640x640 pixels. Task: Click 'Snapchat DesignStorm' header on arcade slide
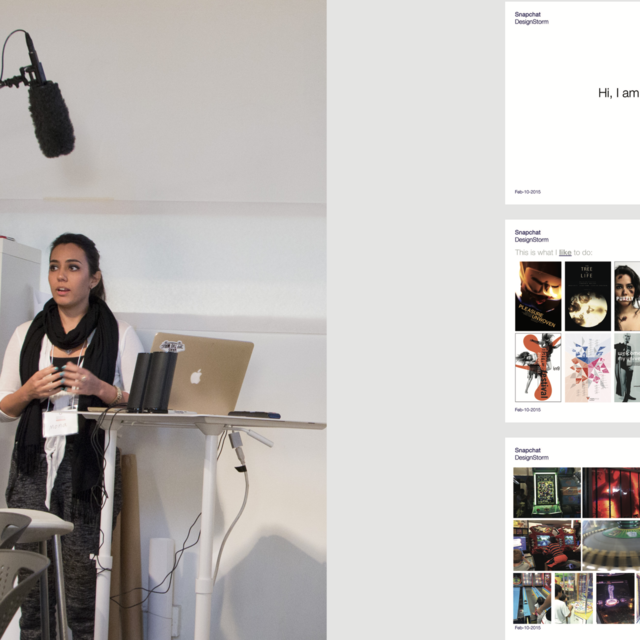531,454
